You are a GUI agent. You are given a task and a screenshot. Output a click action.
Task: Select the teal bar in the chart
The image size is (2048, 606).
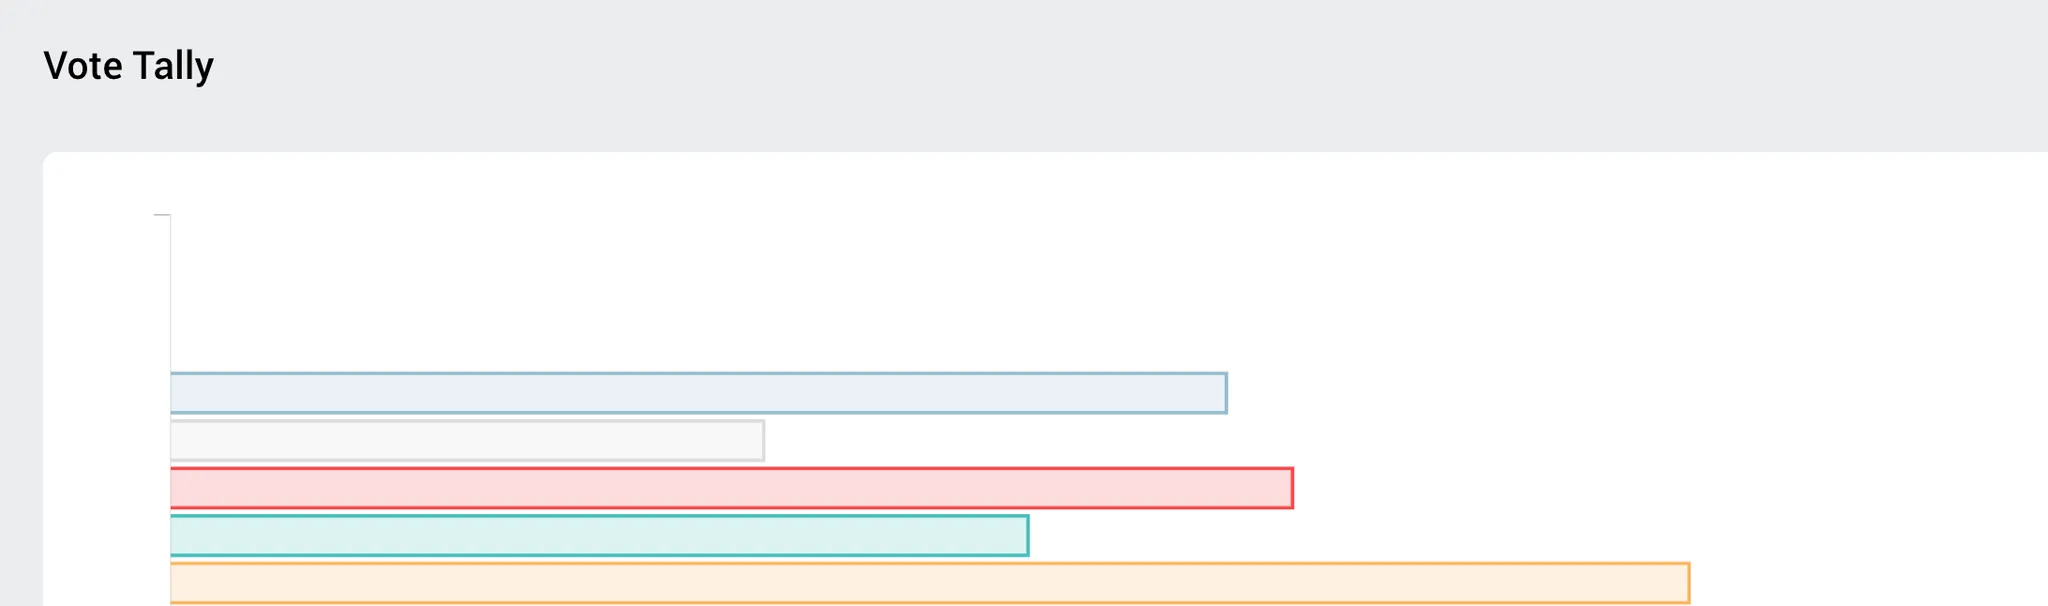pos(599,536)
